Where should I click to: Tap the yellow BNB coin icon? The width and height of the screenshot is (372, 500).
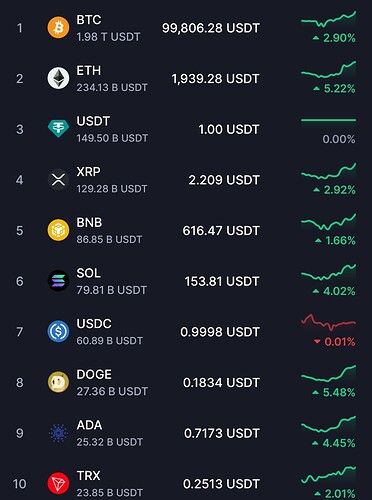tap(58, 230)
